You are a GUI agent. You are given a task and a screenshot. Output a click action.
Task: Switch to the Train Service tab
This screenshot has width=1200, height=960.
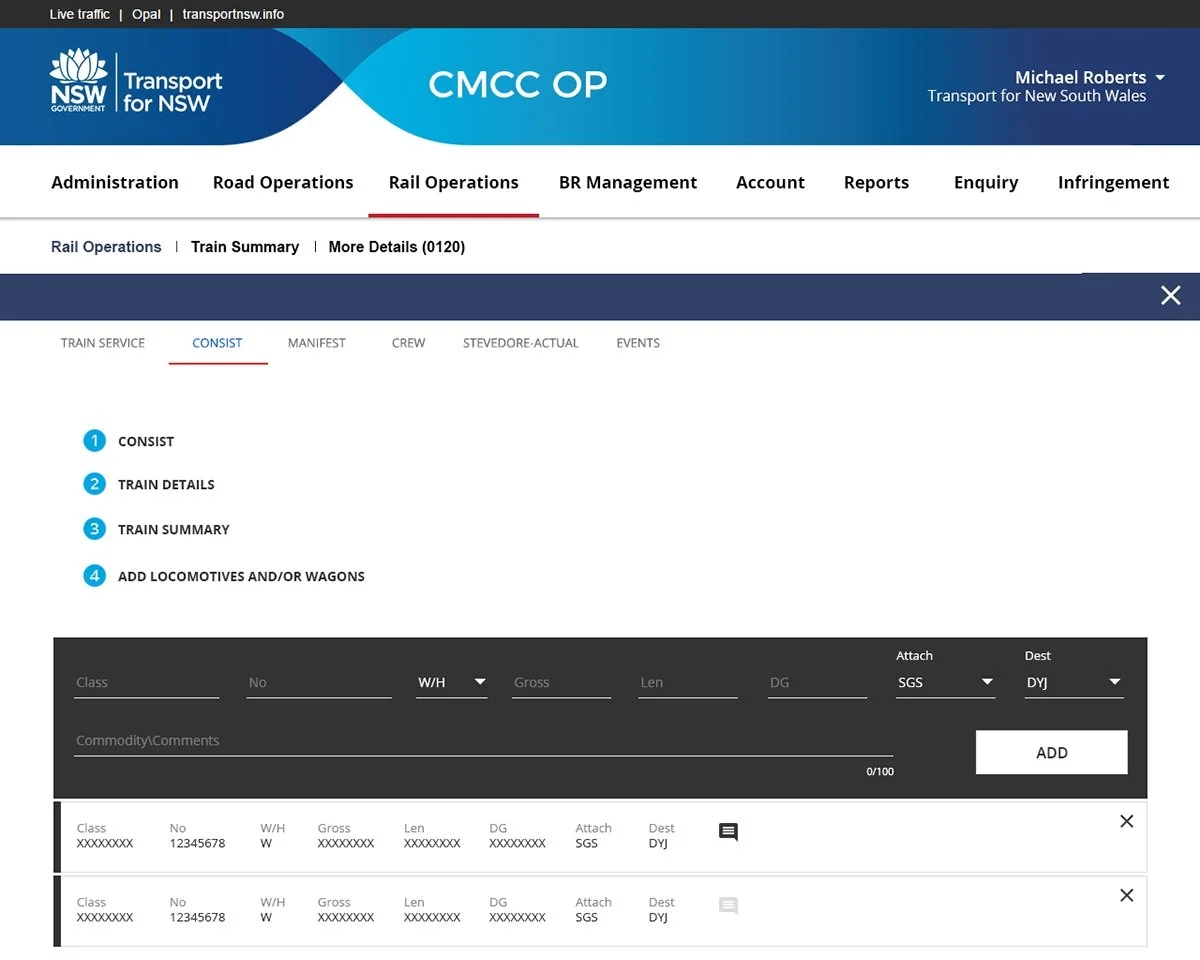click(x=103, y=343)
